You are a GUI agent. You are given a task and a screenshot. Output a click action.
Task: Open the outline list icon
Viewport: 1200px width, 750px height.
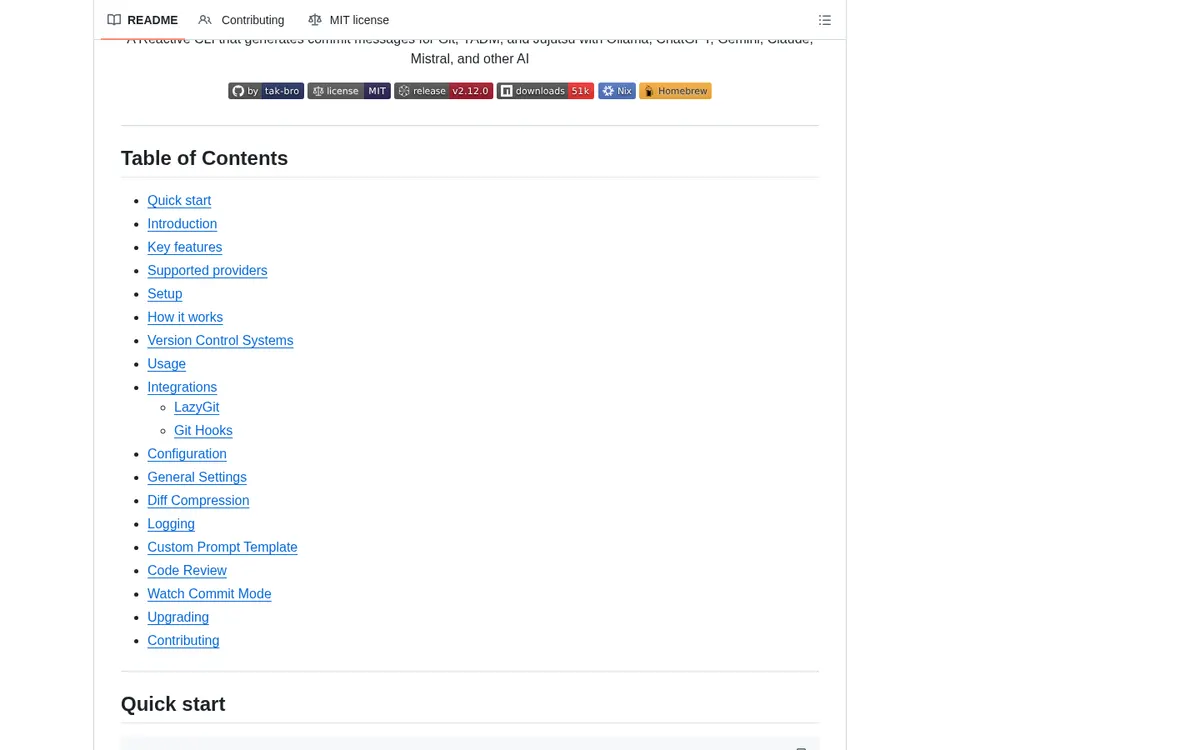(x=825, y=20)
